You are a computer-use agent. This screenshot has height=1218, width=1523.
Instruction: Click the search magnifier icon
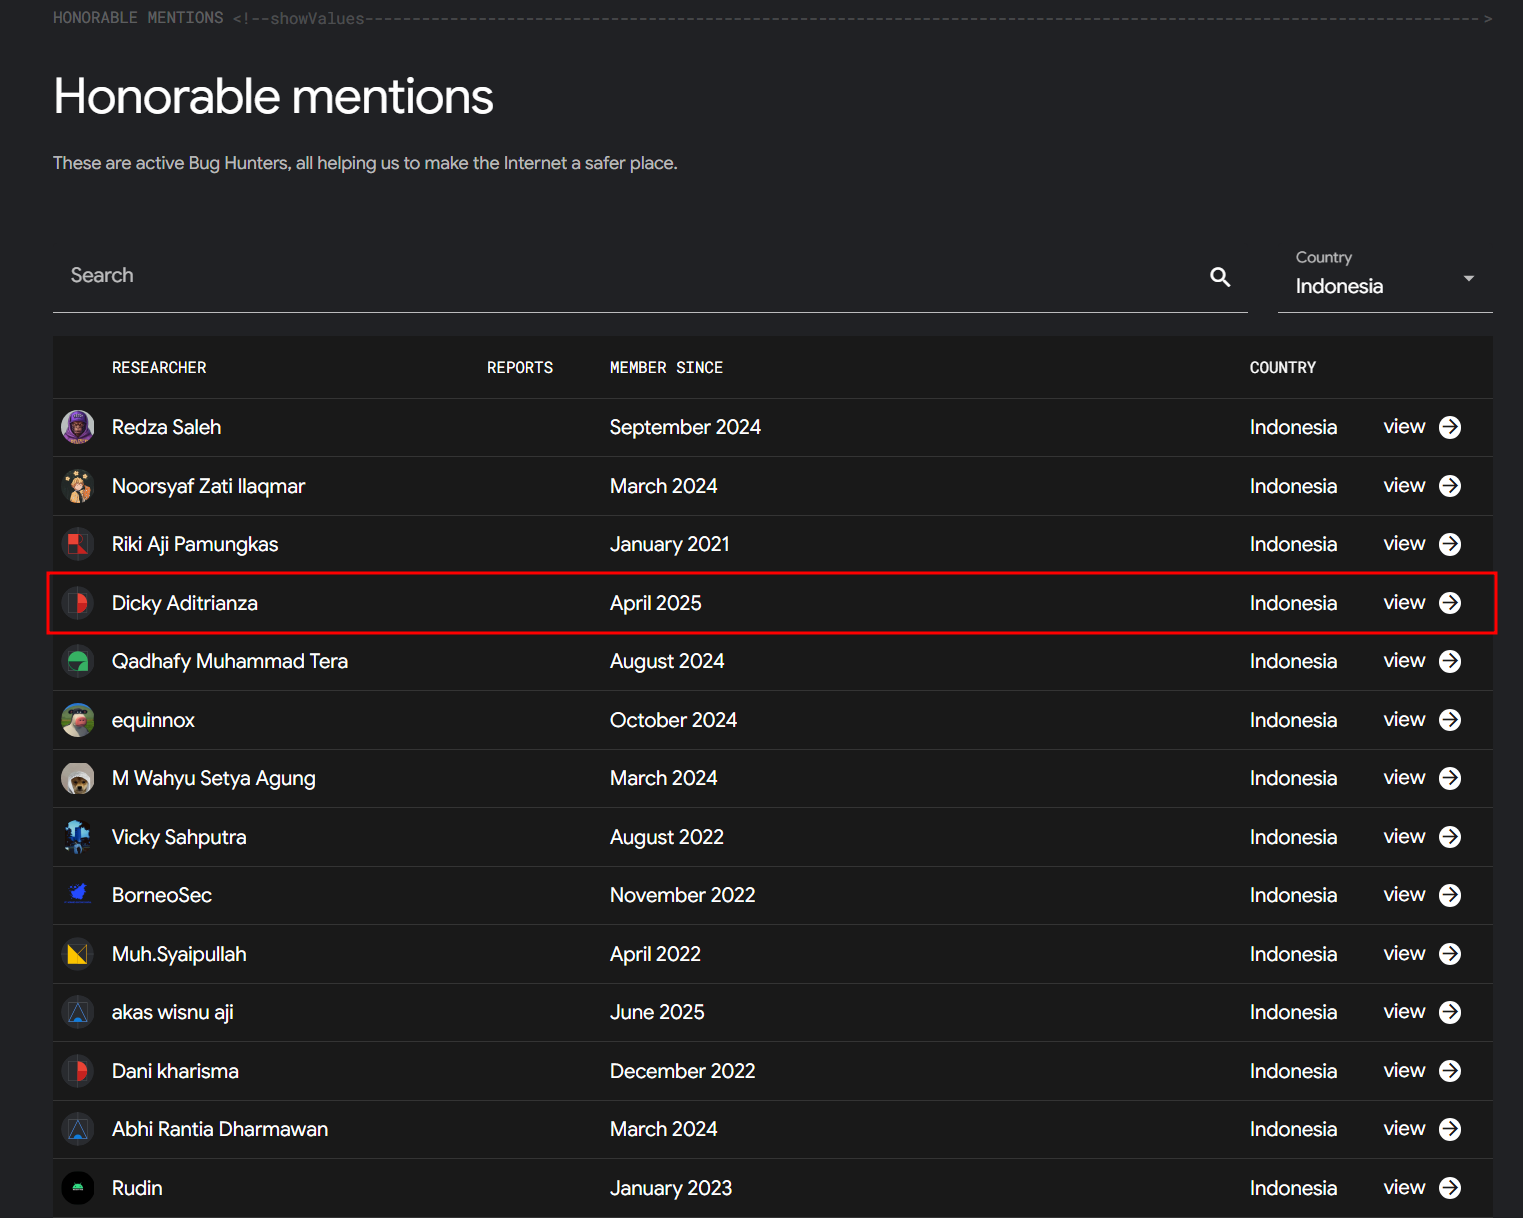tap(1220, 277)
